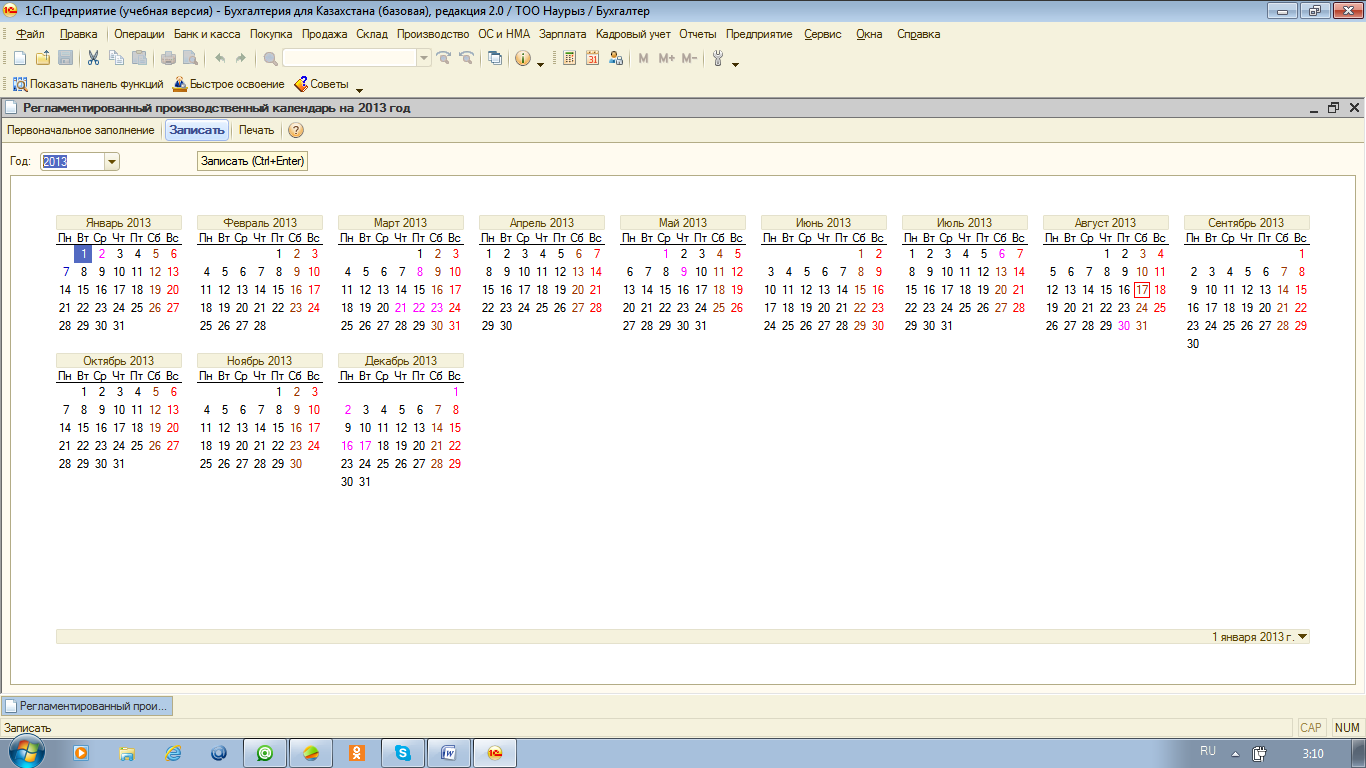
Task: Open Skype from the taskbar
Action: [x=403, y=752]
